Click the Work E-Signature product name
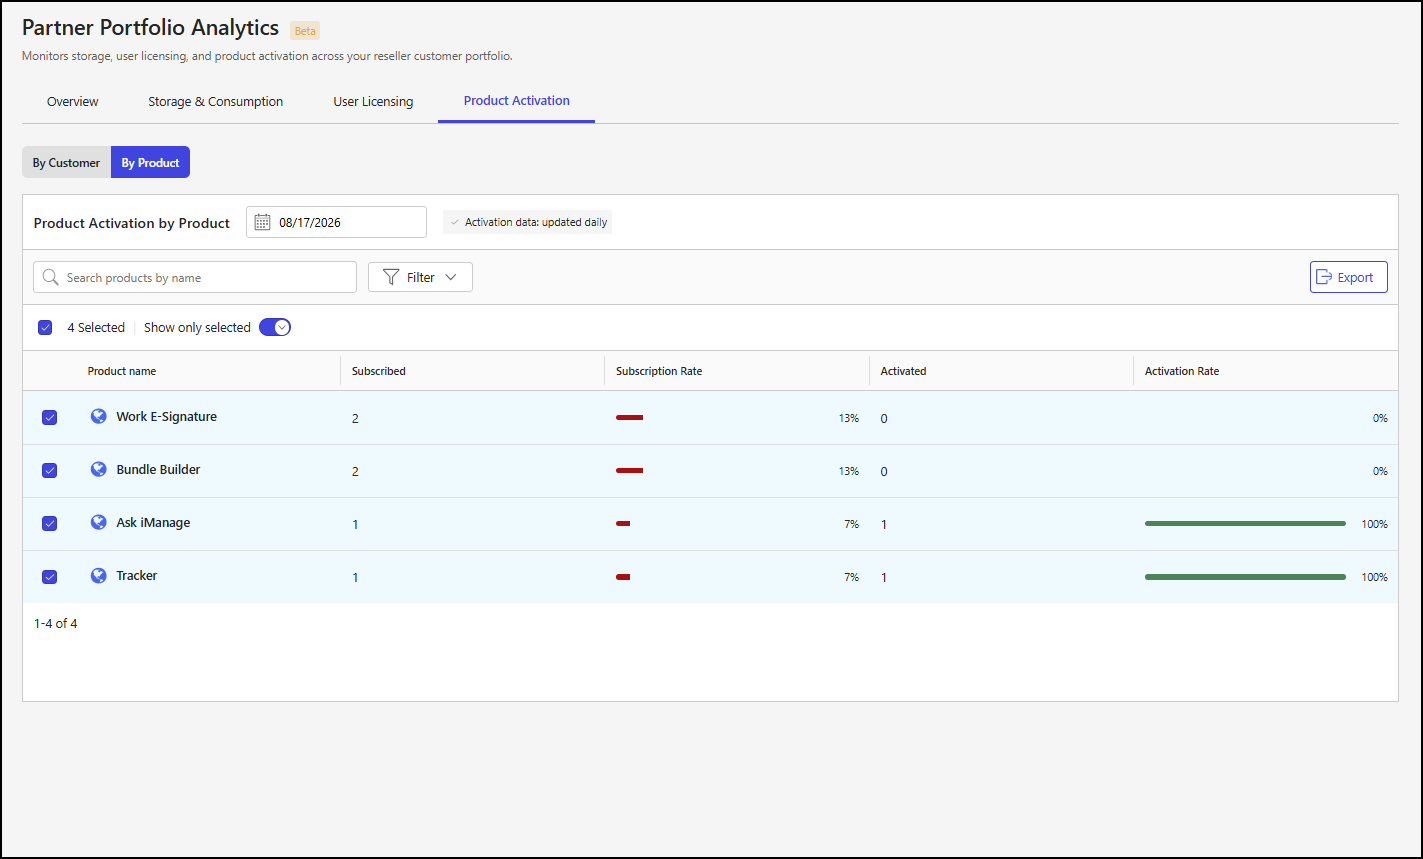The width and height of the screenshot is (1423, 859). [x=166, y=416]
